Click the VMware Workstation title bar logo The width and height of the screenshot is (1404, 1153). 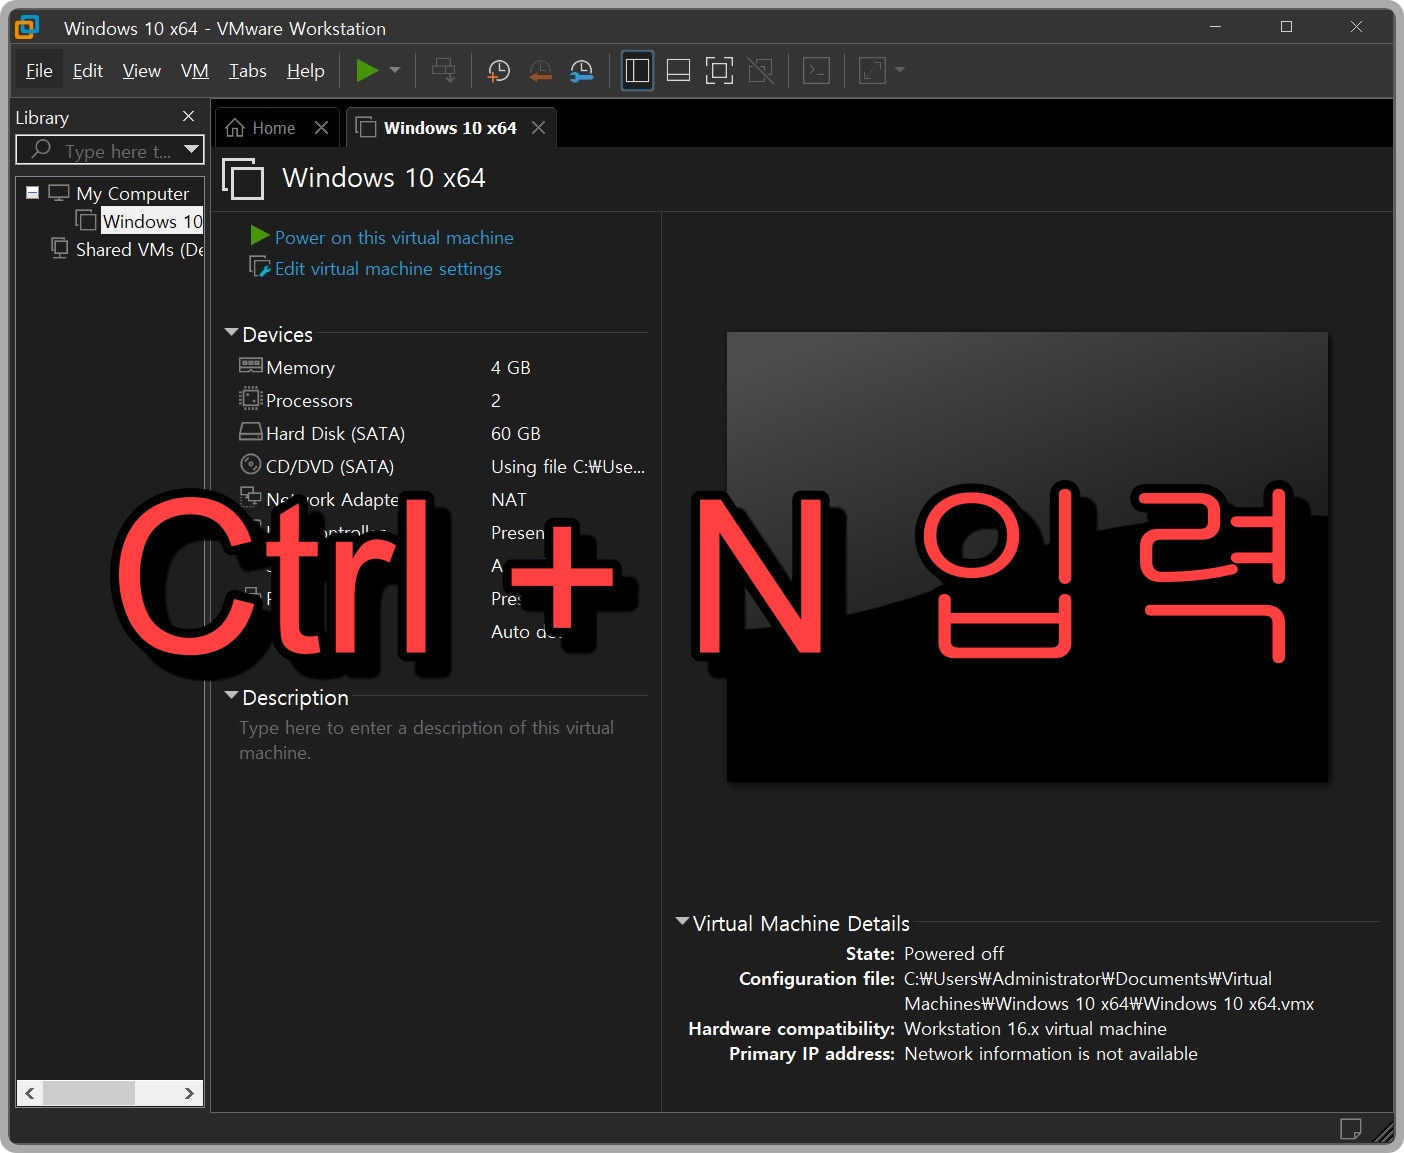tap(28, 27)
